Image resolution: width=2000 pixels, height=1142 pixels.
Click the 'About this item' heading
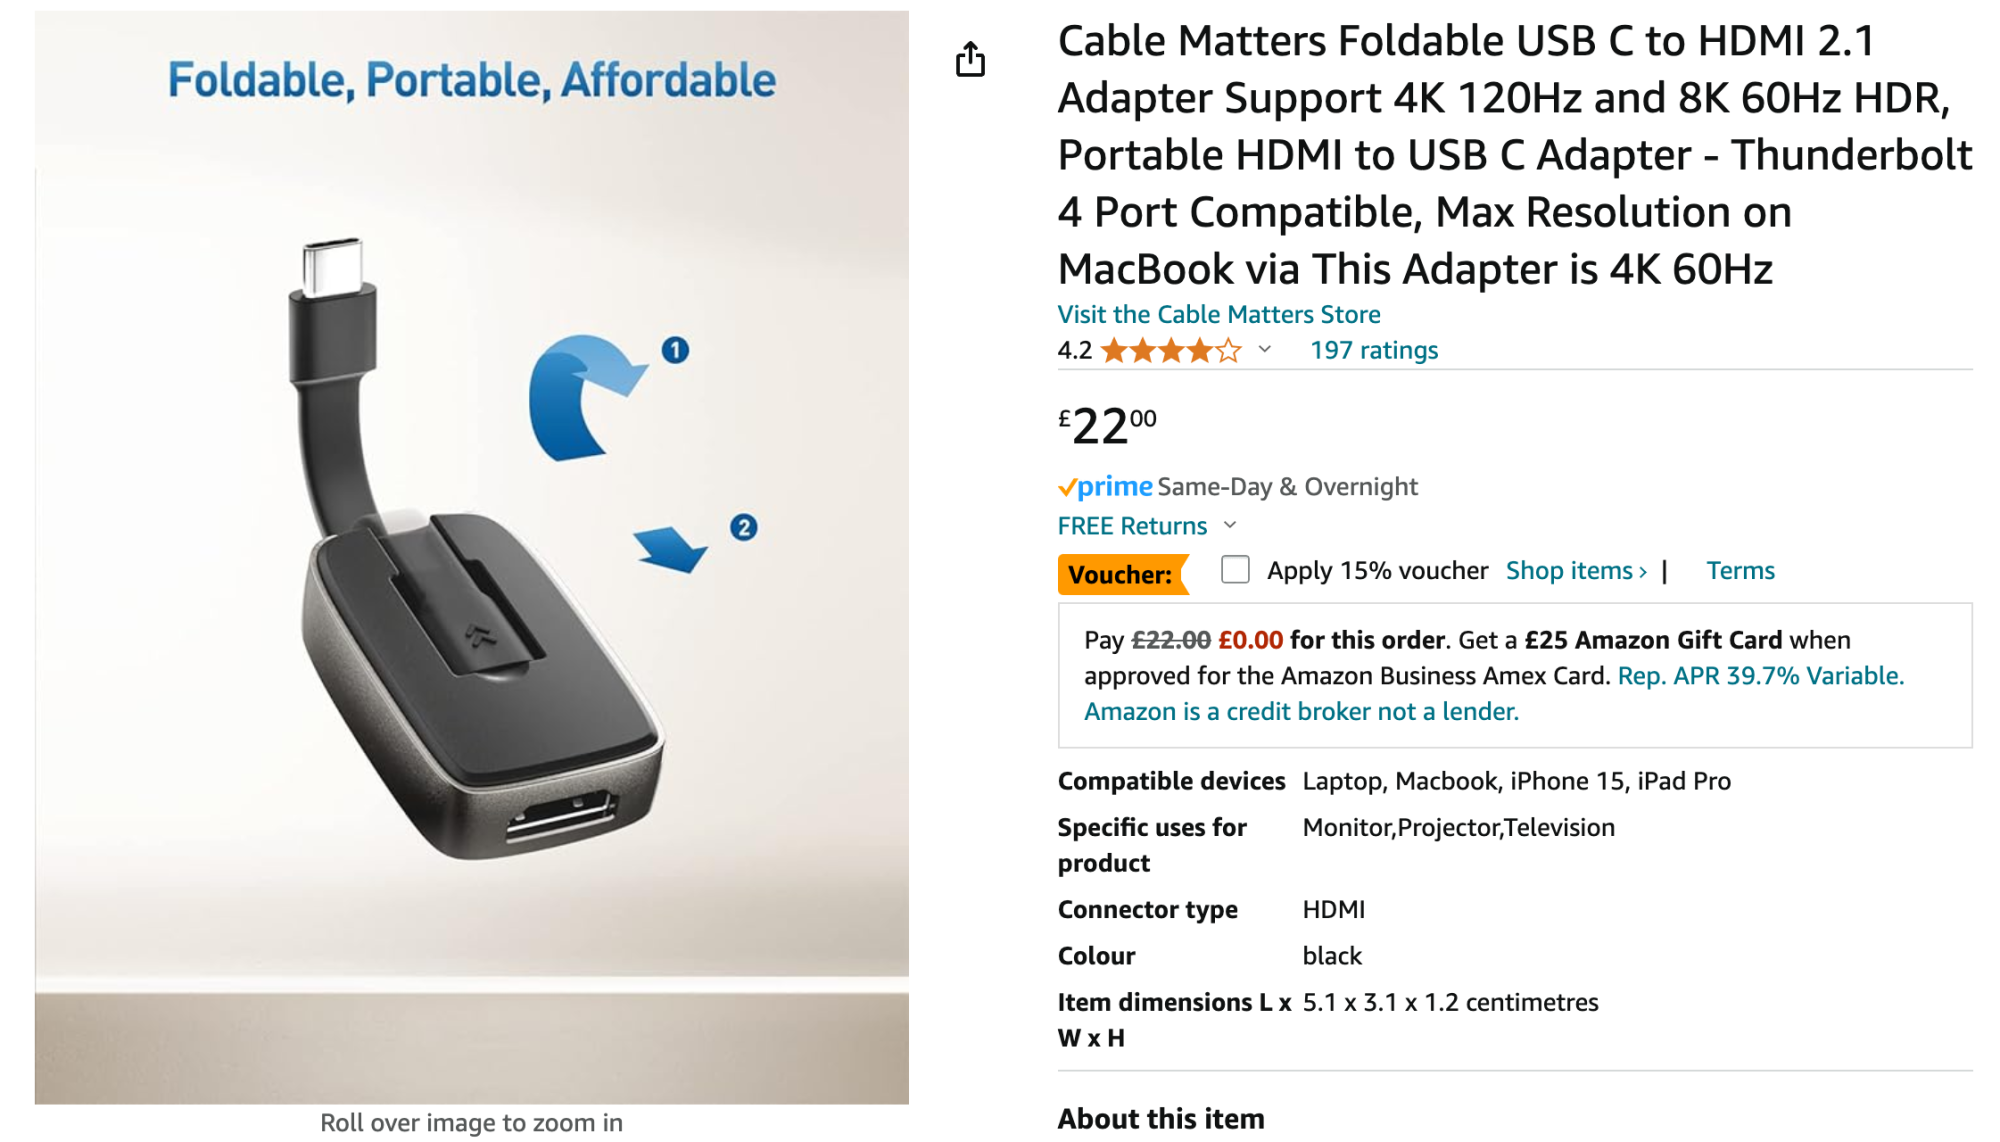1160,1118
